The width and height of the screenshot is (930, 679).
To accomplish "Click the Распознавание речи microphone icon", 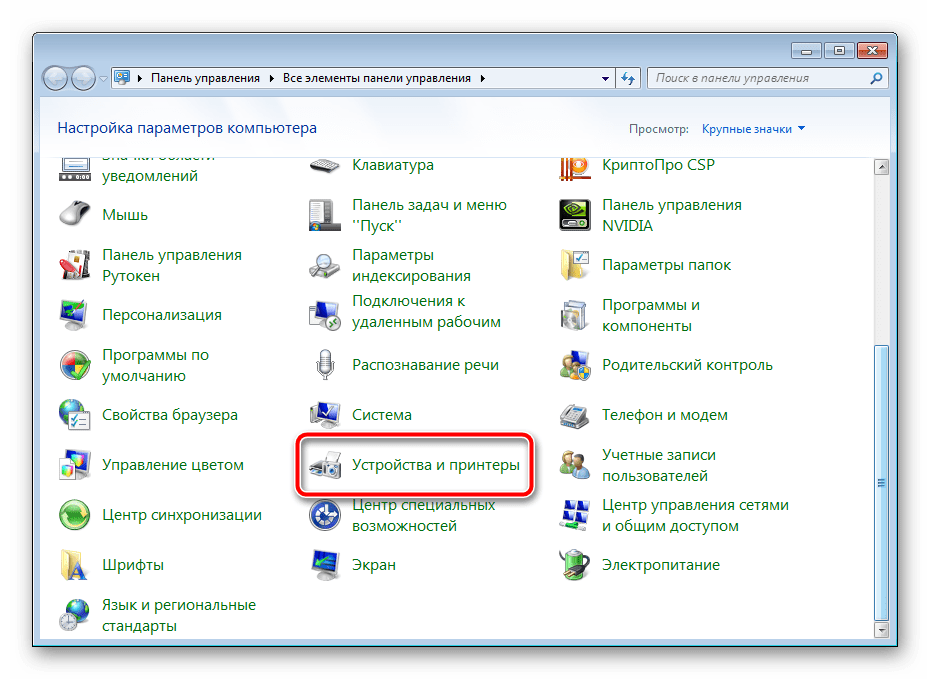I will 325,365.
